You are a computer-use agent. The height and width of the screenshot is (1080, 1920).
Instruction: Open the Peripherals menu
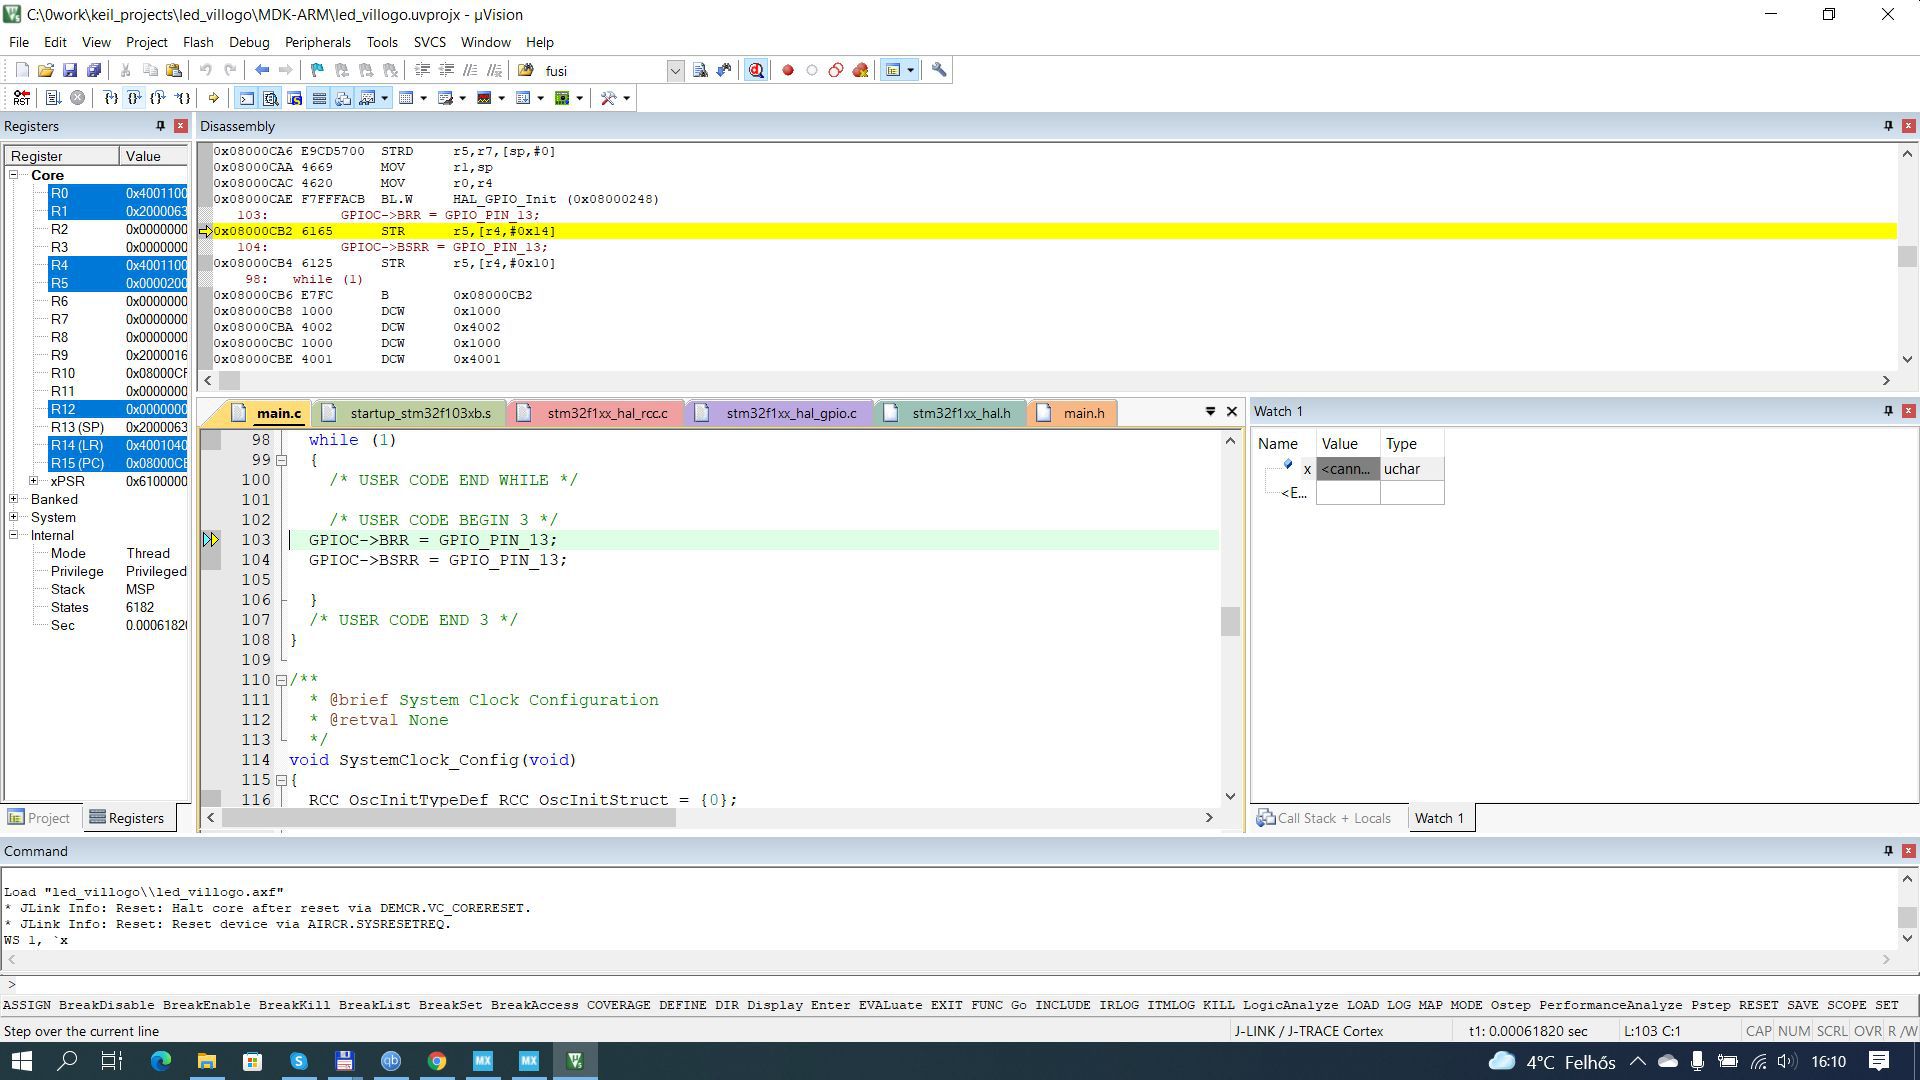[x=317, y=42]
